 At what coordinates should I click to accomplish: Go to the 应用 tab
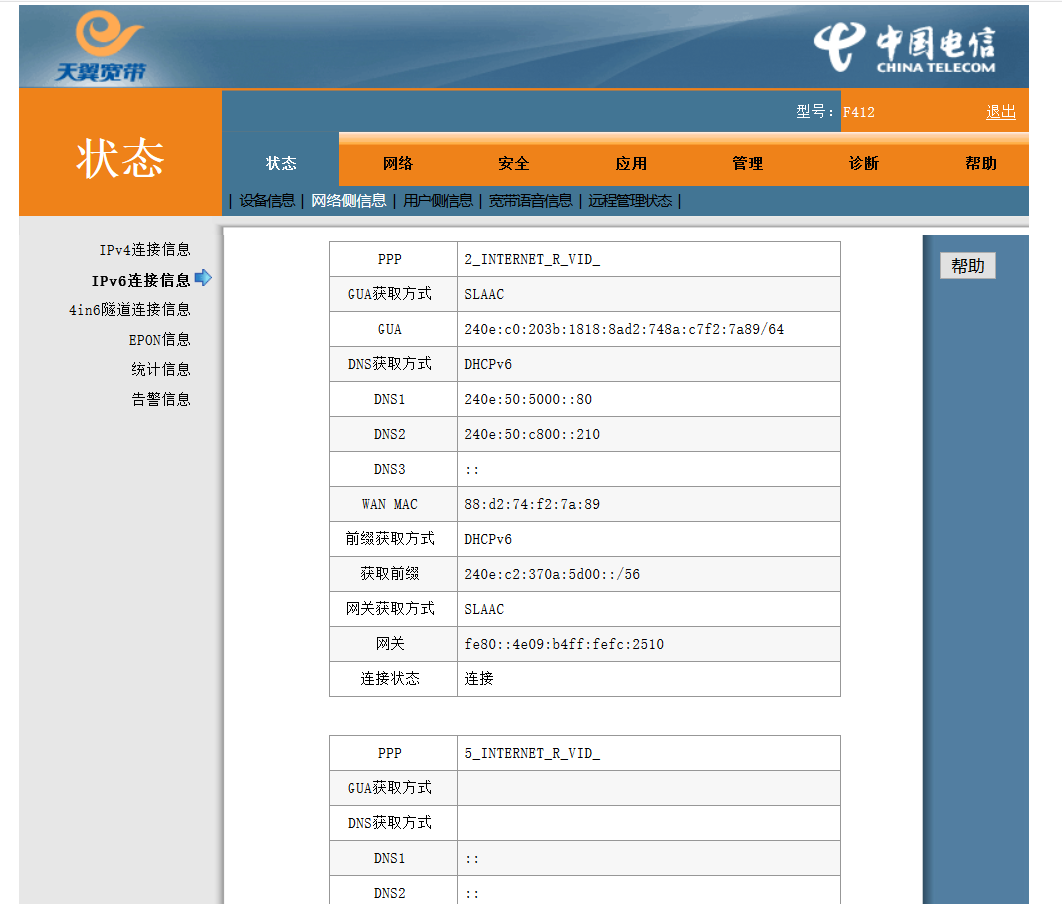(631, 163)
